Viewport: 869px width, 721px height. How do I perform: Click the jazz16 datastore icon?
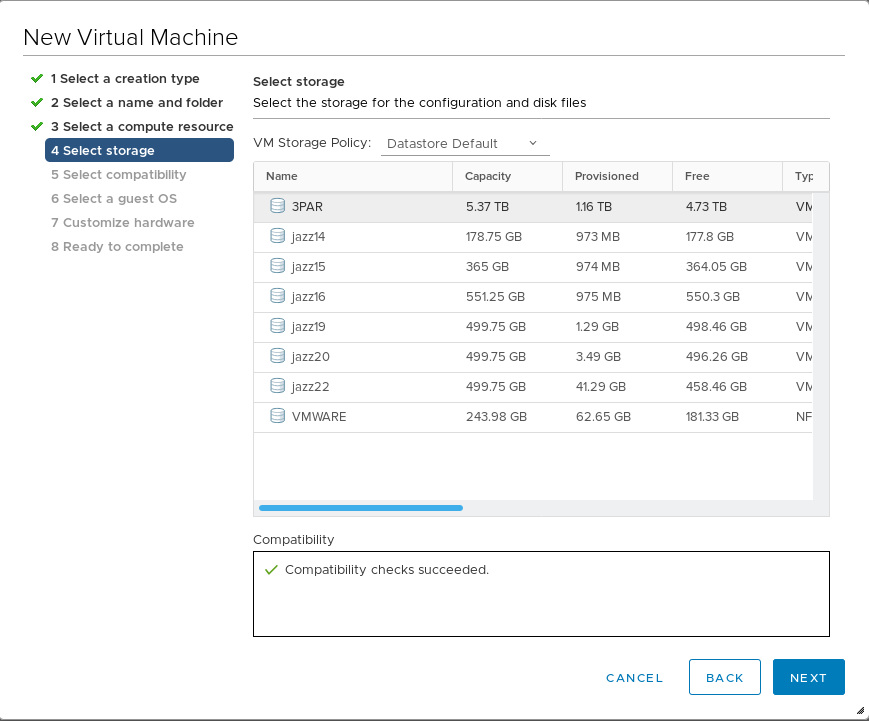coord(278,296)
